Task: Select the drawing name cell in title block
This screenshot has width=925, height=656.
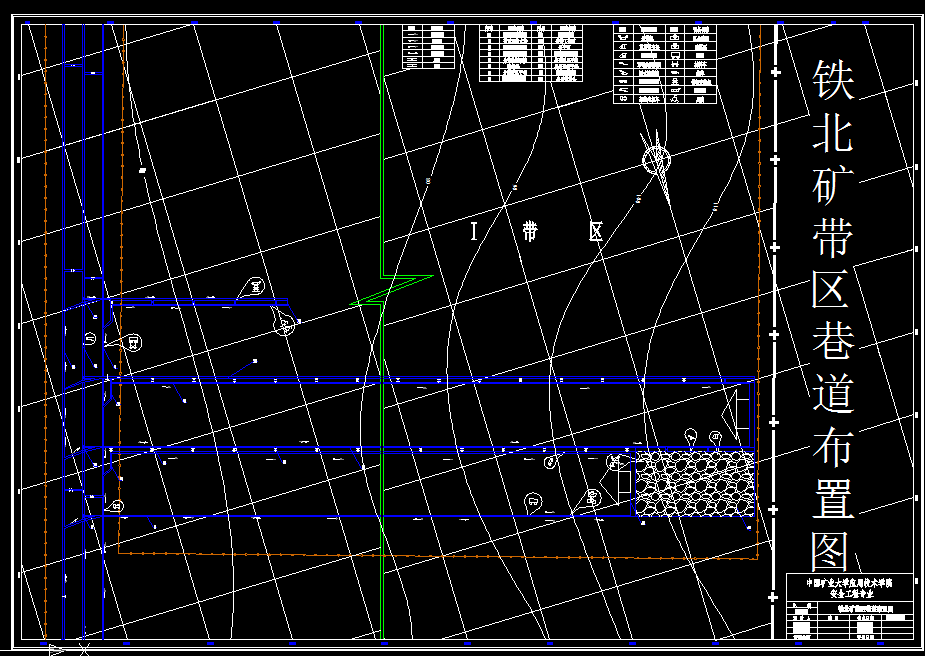Action: pyautogui.click(x=865, y=608)
